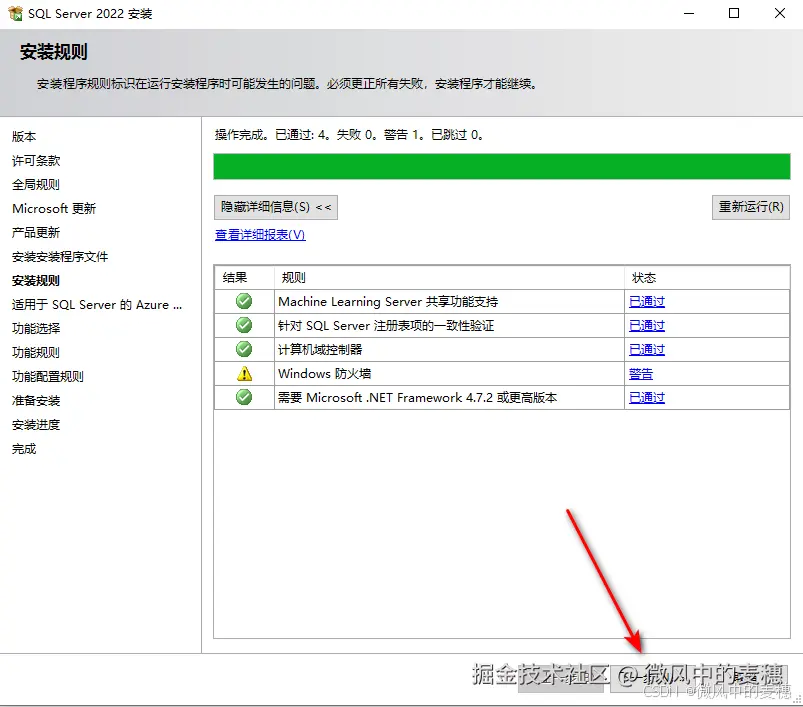Select the 全局规则 step
Viewport: 803px width, 707px height.
(41, 184)
